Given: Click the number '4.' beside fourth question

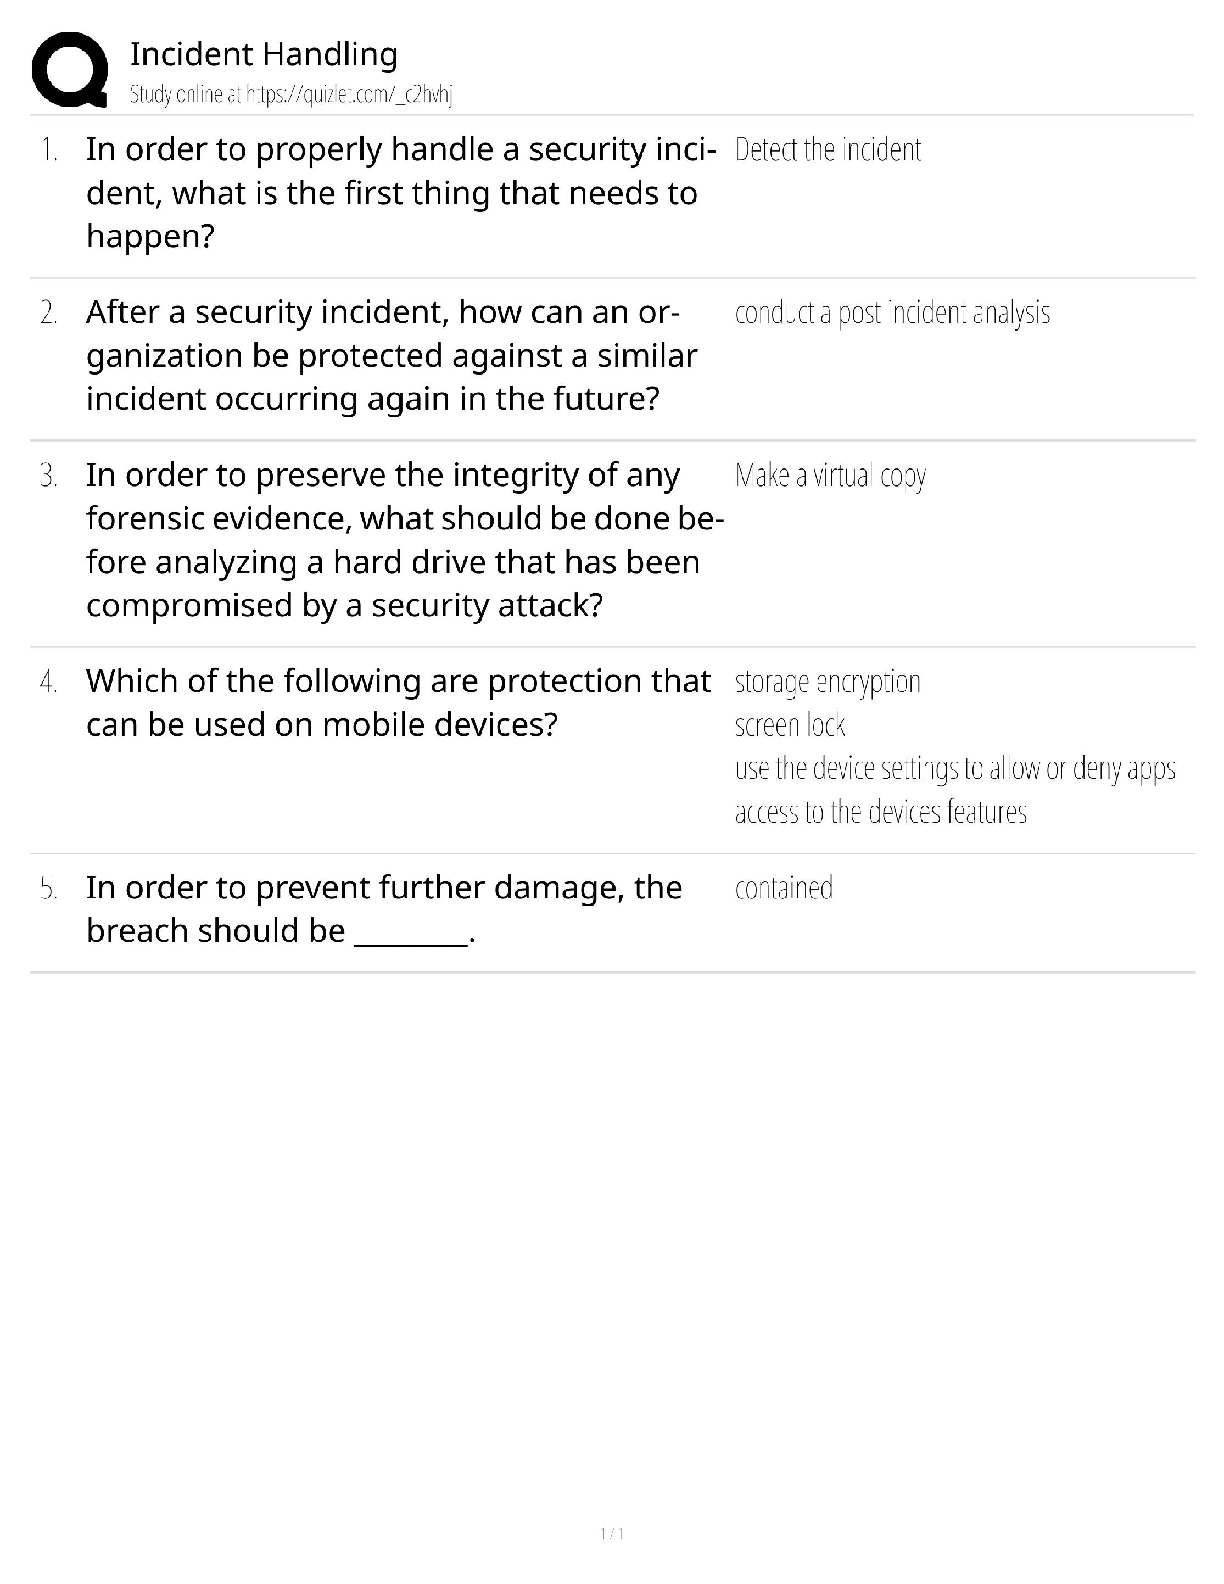Looking at the screenshot, I should tap(48, 682).
